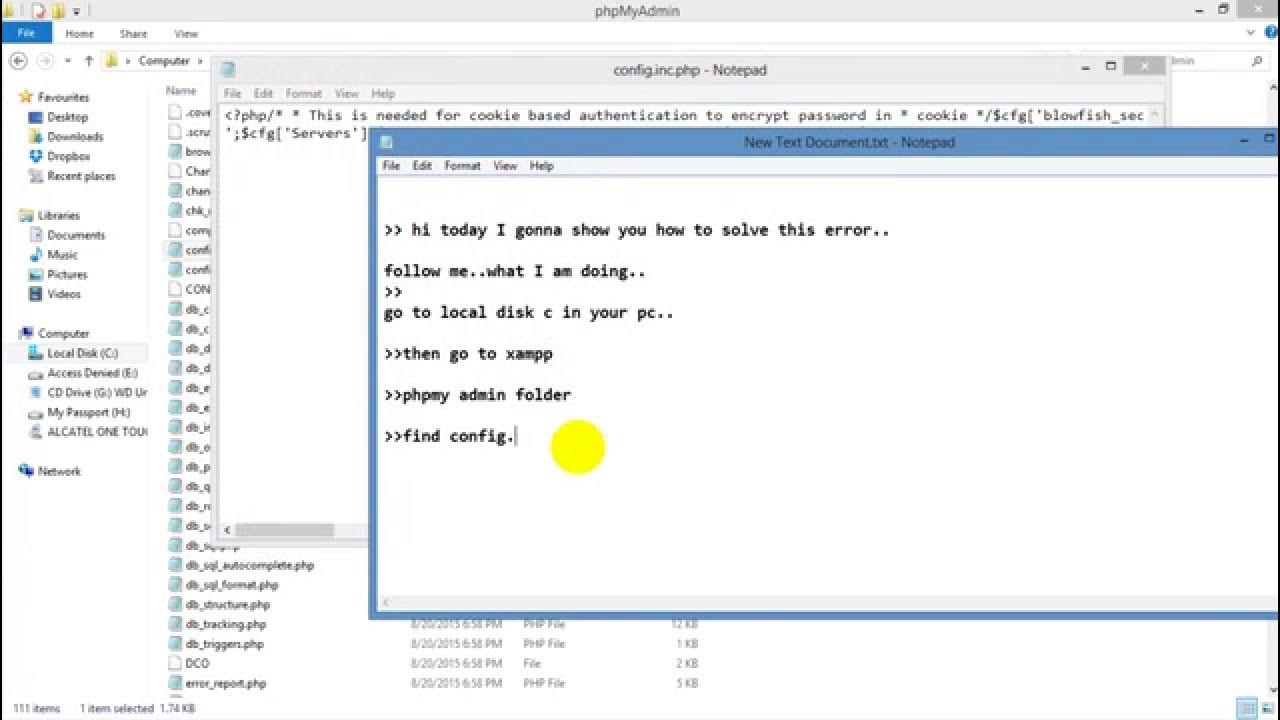Viewport: 1280px width, 720px height.
Task: Select file db_sql_autocomplete.php
Action: [250, 565]
